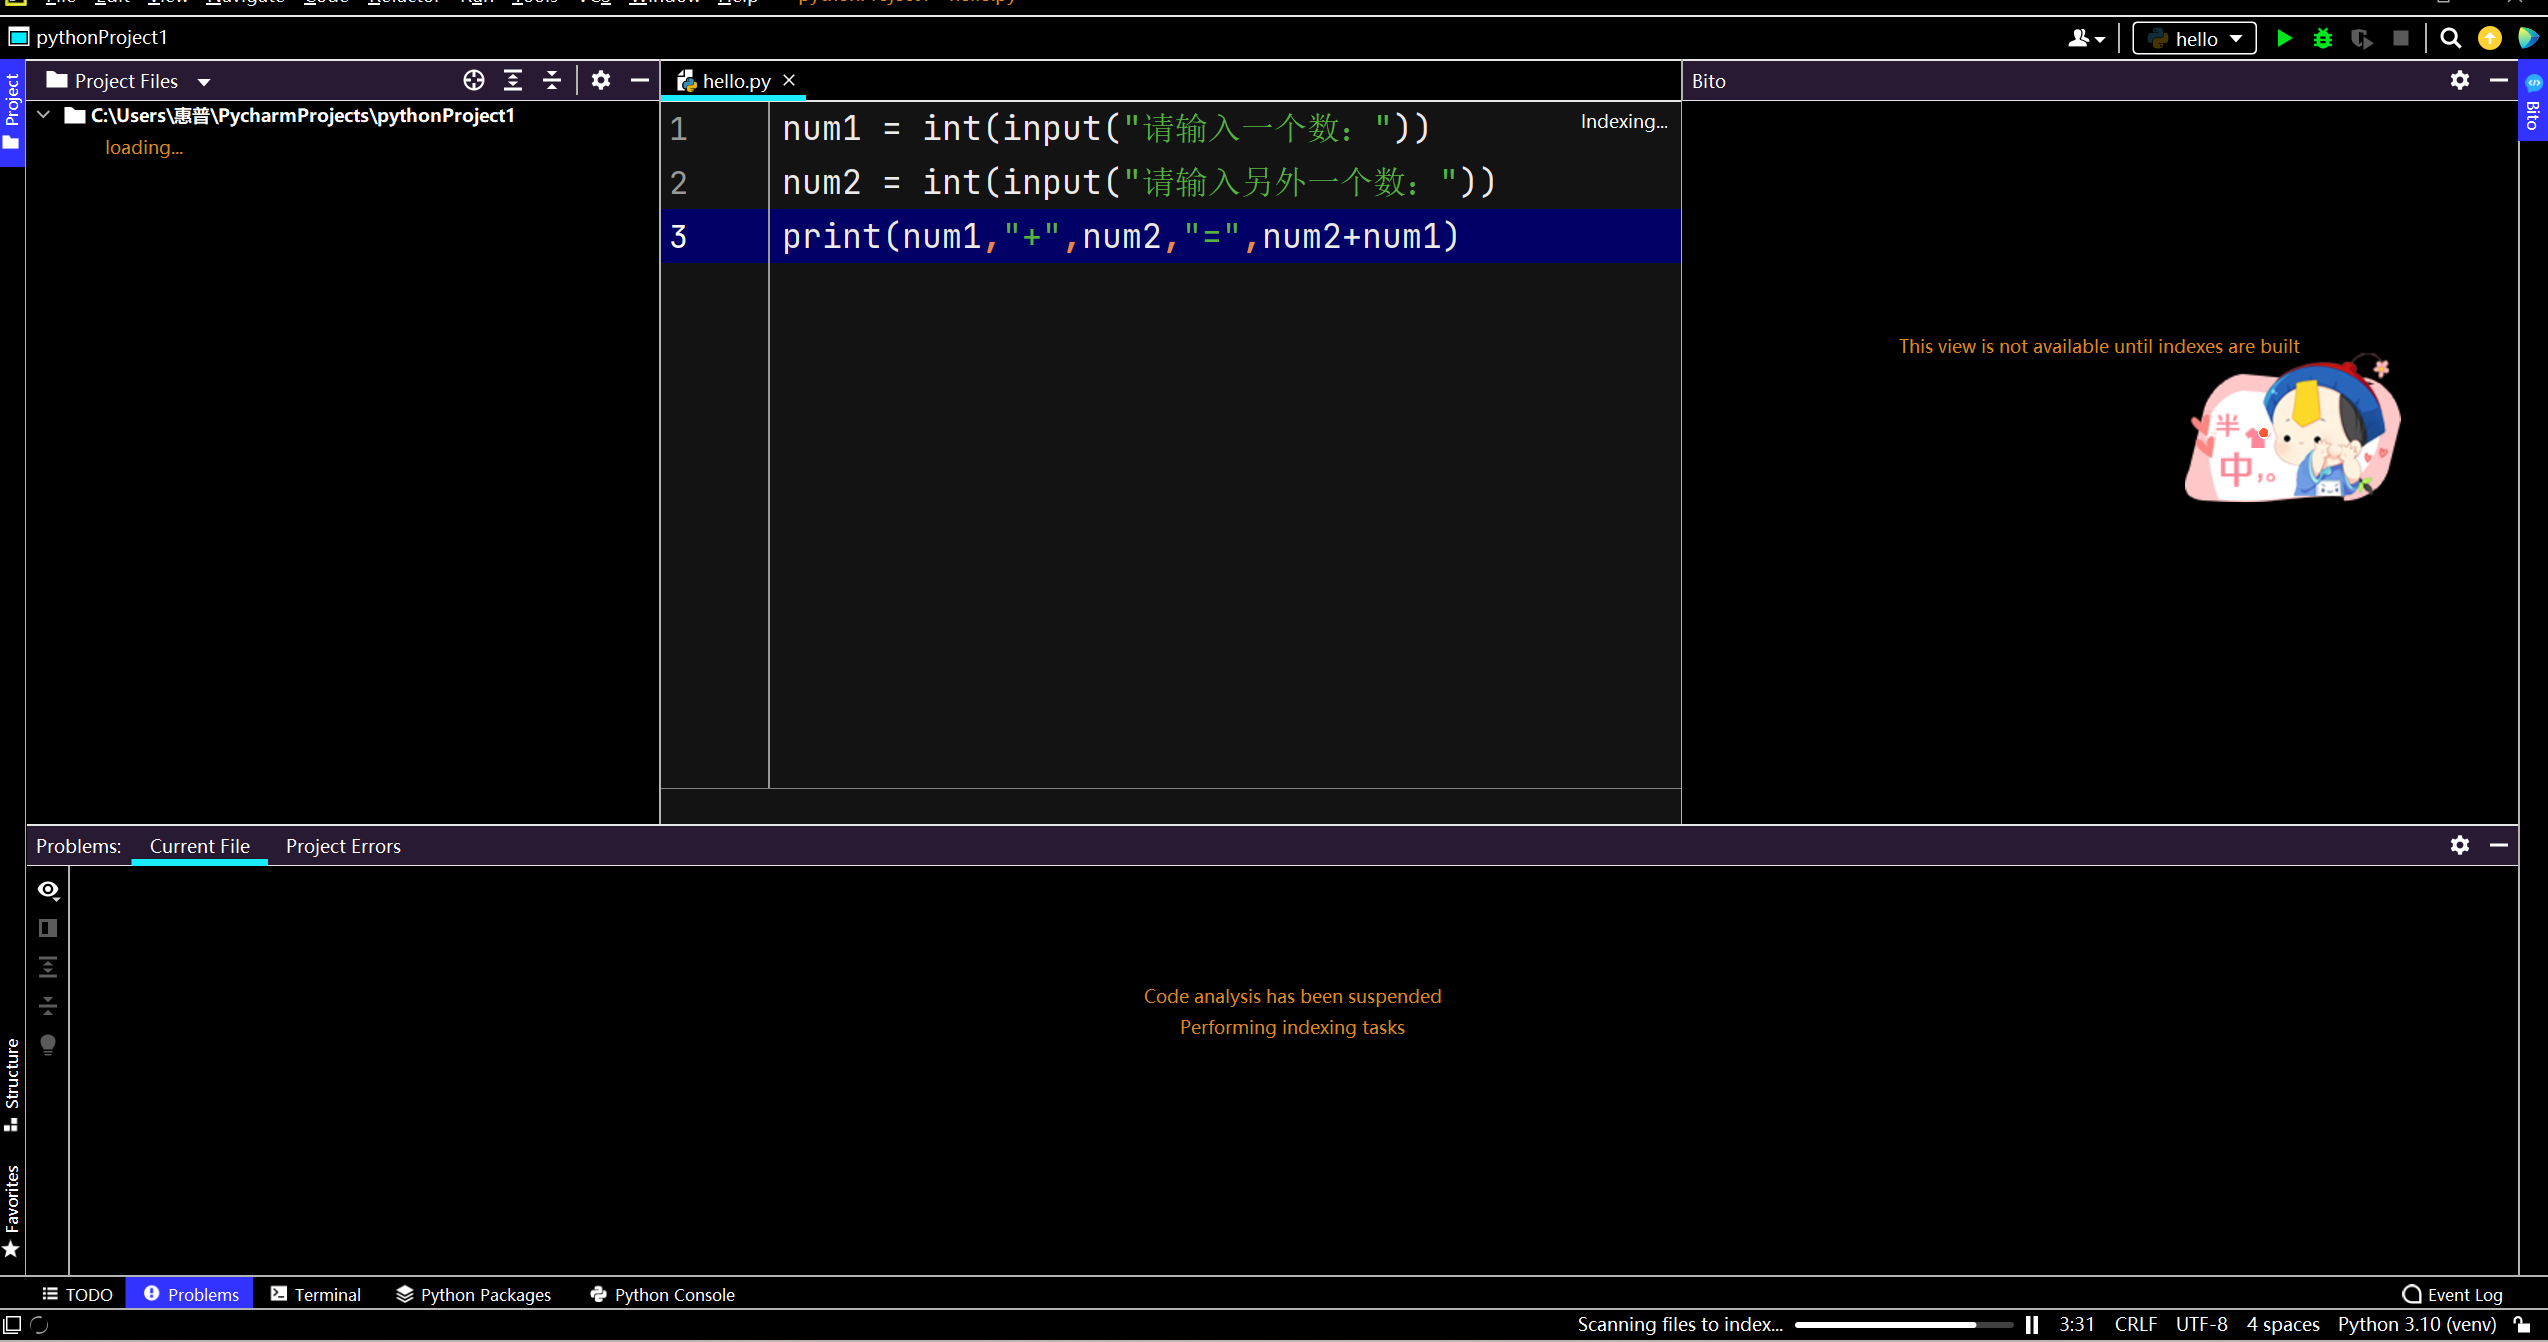Open the Event Log
The width and height of the screenshot is (2548, 1342).
click(2453, 1294)
